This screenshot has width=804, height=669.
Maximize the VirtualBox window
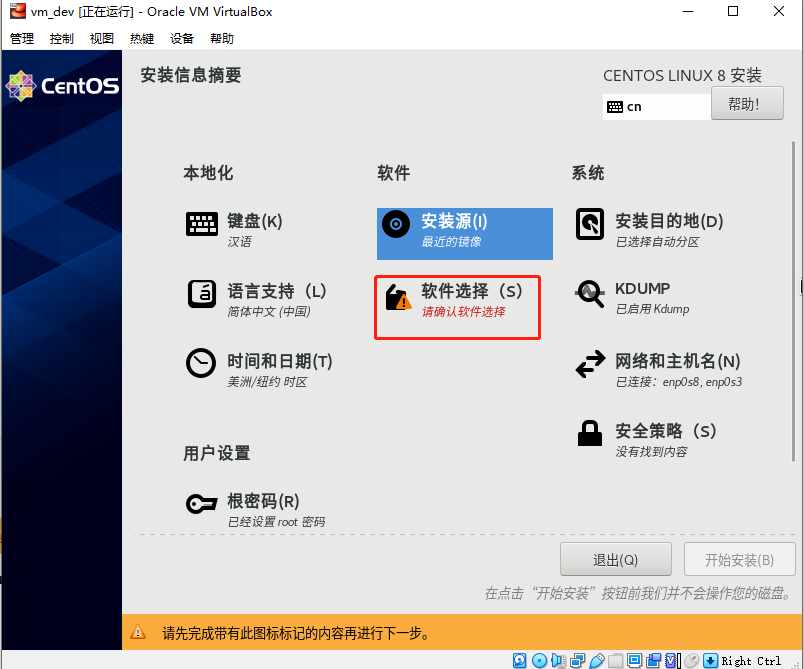pyautogui.click(x=733, y=11)
